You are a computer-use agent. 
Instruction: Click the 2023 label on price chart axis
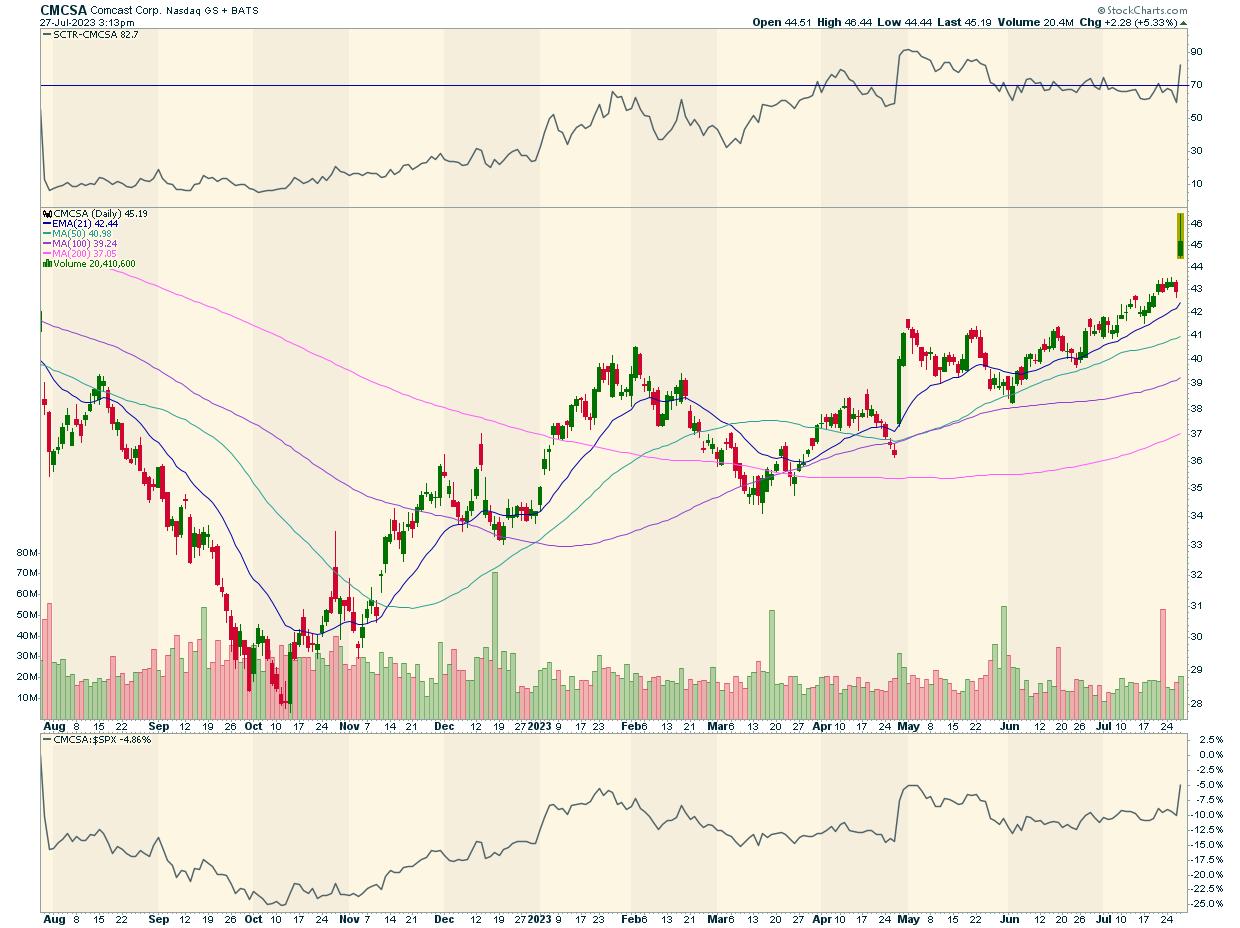[539, 724]
